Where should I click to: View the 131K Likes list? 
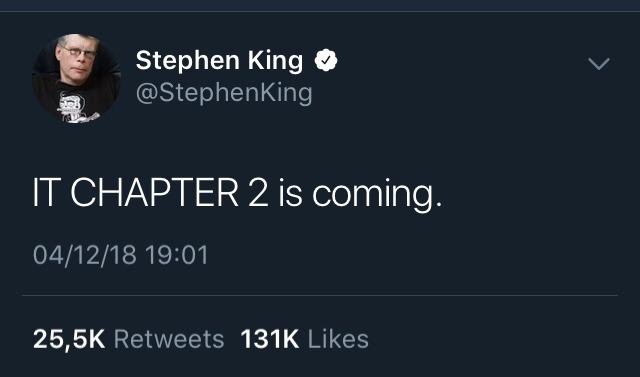[x=304, y=339]
